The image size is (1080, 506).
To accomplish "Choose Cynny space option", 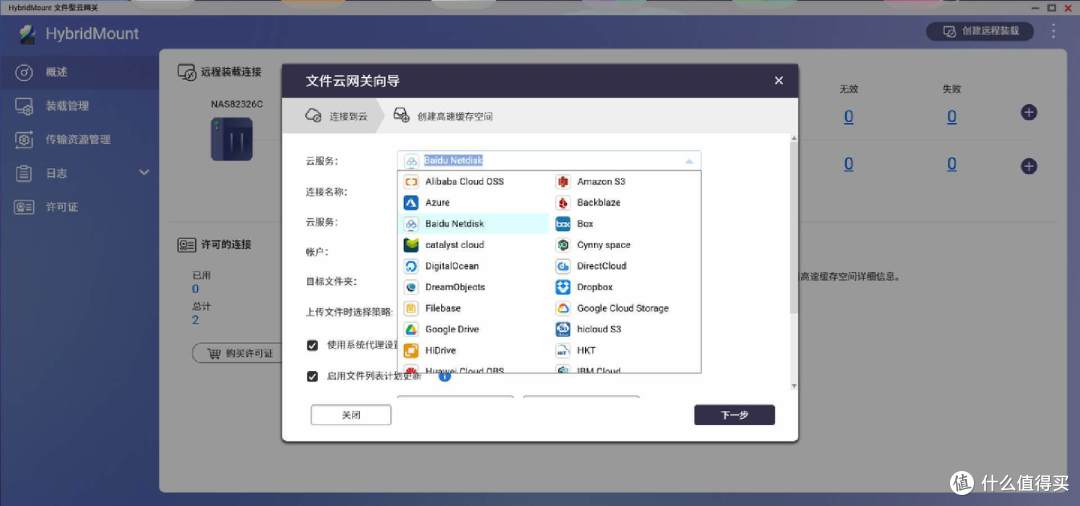I will (625, 245).
